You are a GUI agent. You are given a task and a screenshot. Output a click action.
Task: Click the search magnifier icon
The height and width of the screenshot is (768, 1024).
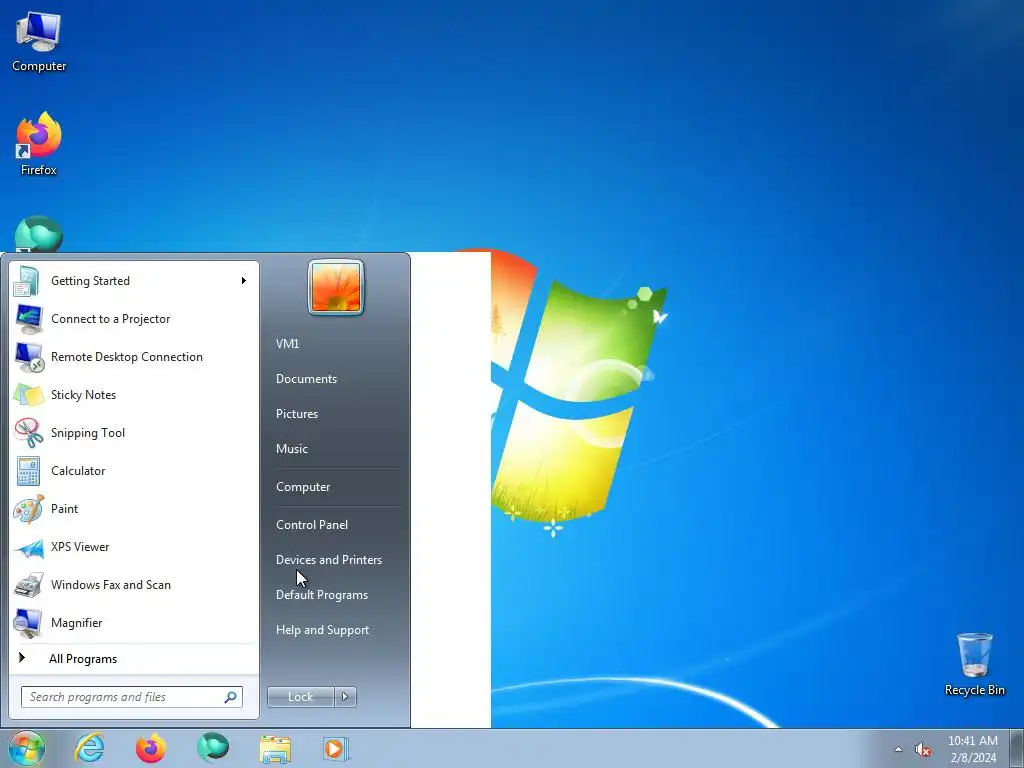tap(231, 697)
